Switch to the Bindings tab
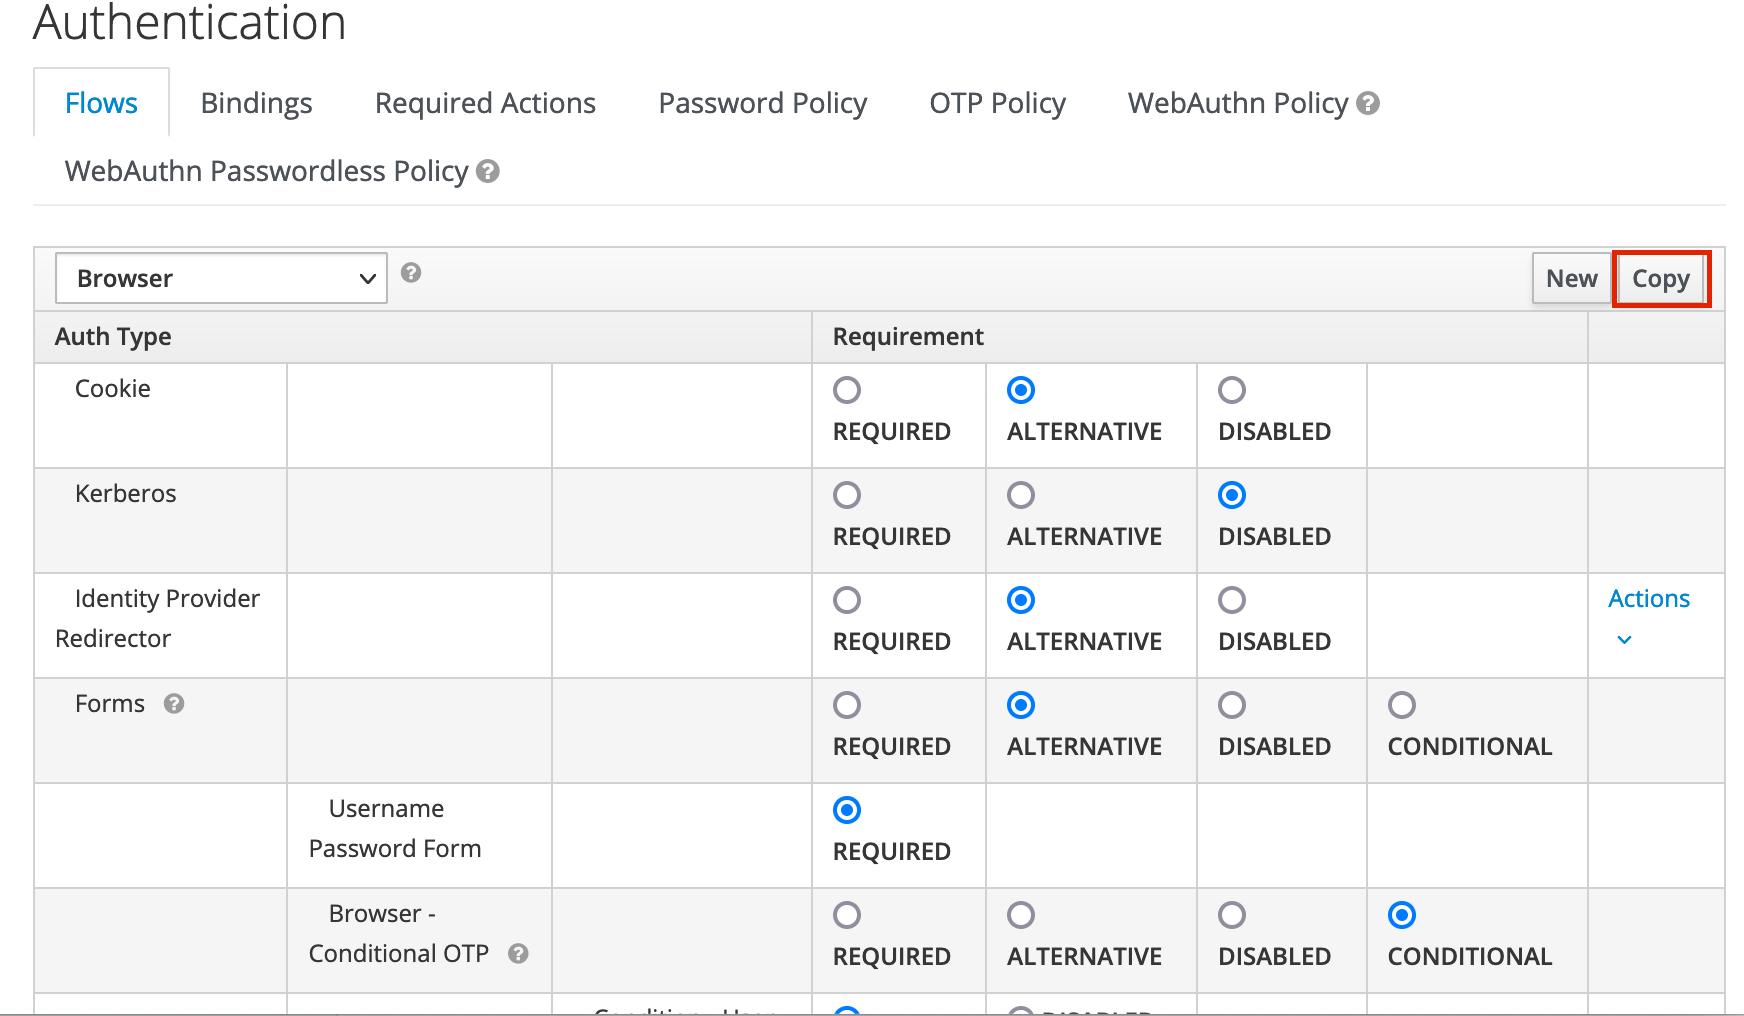Viewport: 1744px width, 1016px height. [x=256, y=103]
